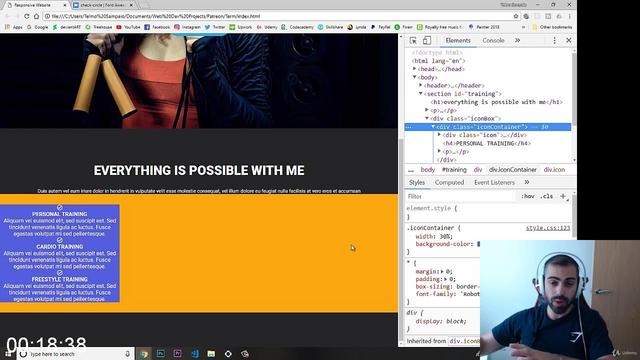Image resolution: width=640 pixels, height=360 pixels.
Task: Expand the margin shorthand triangle
Action: [x=442, y=271]
